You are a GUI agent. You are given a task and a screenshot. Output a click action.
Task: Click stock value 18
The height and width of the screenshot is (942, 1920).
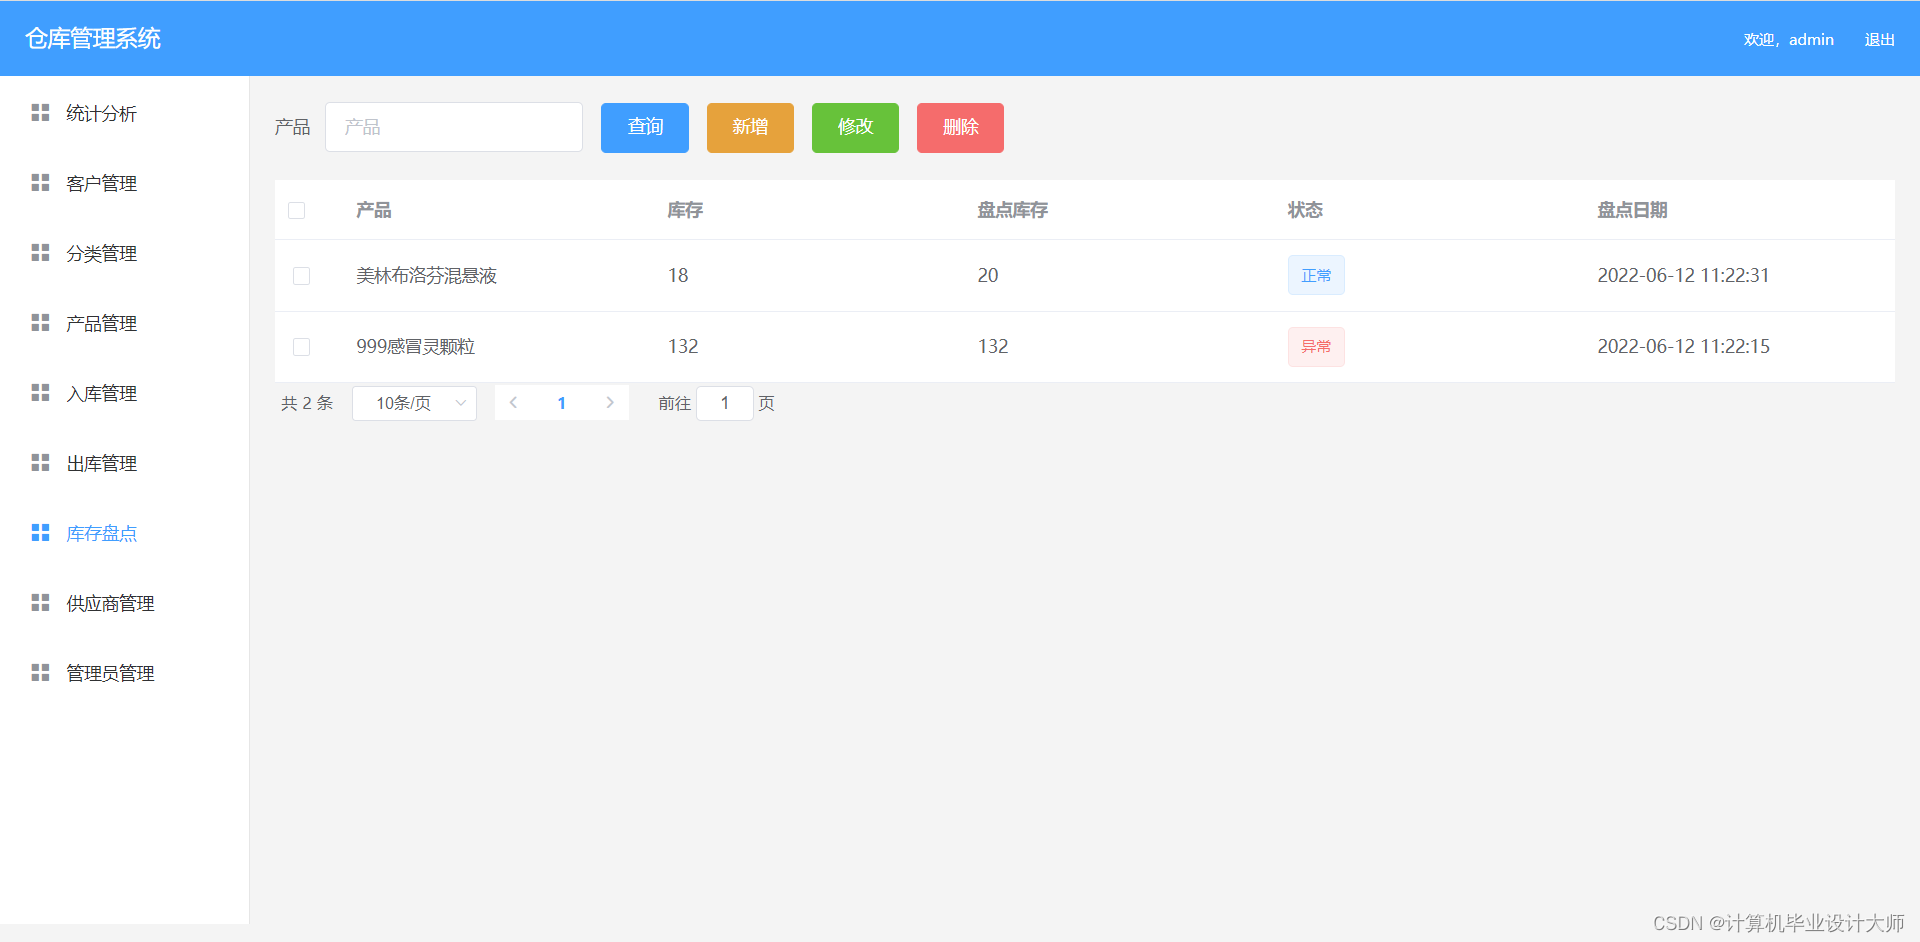678,276
